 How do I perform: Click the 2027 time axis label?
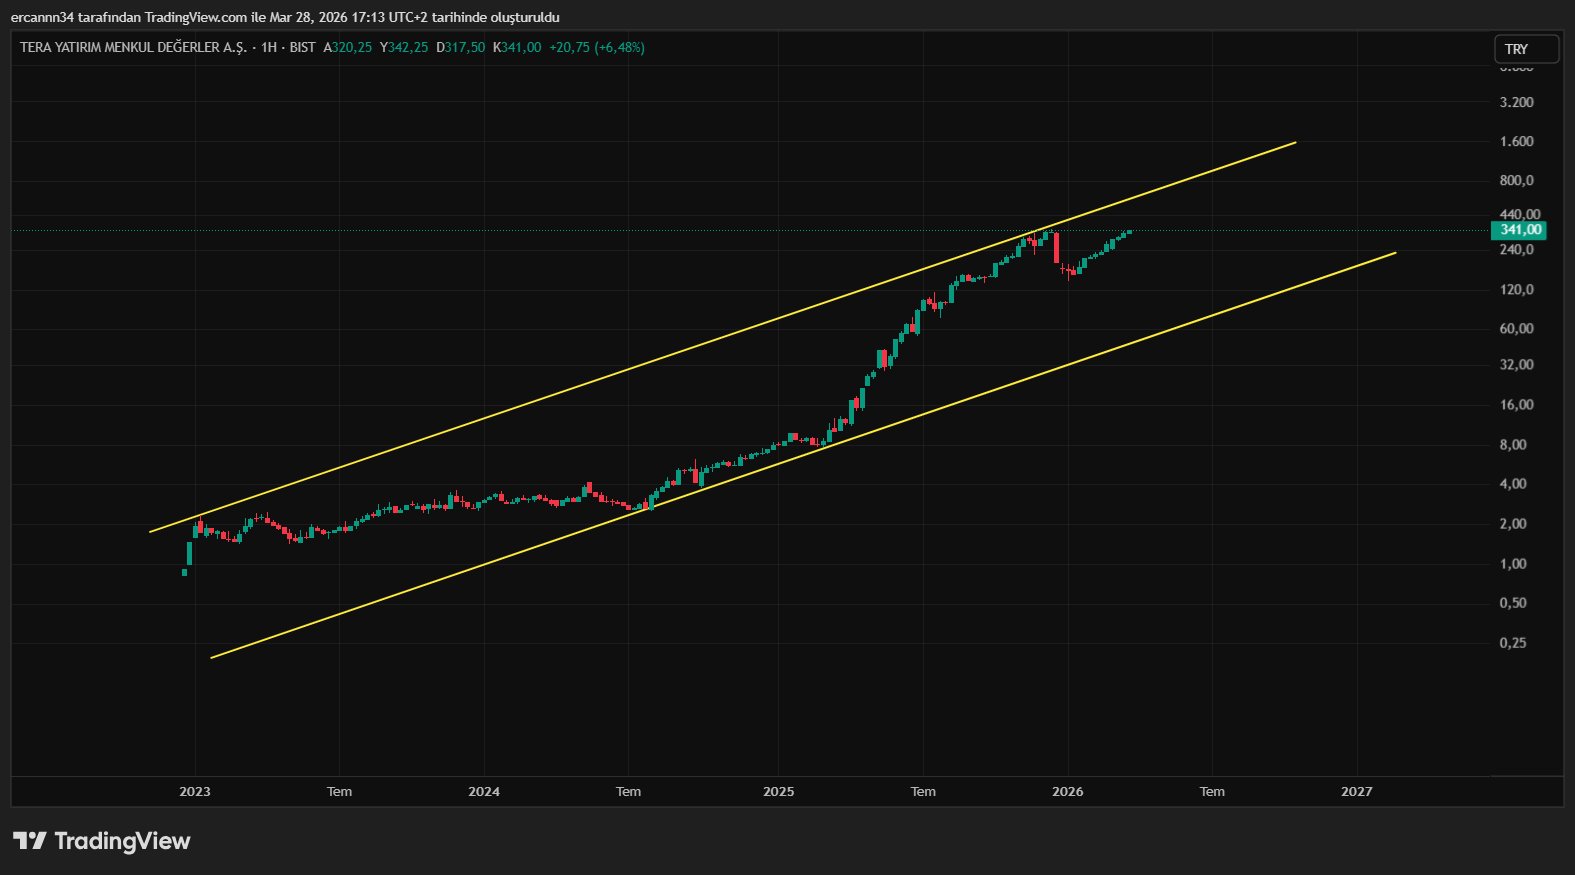click(x=1357, y=791)
